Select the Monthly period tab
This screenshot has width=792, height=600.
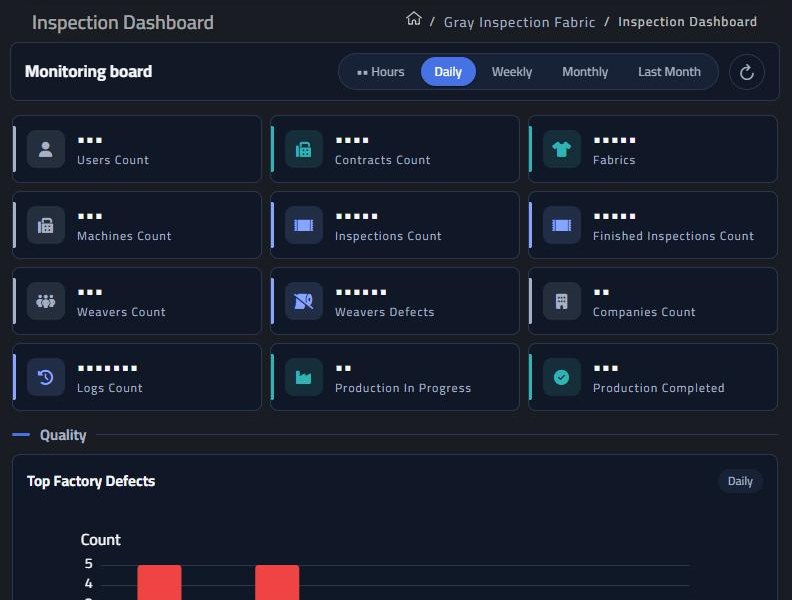[585, 72]
